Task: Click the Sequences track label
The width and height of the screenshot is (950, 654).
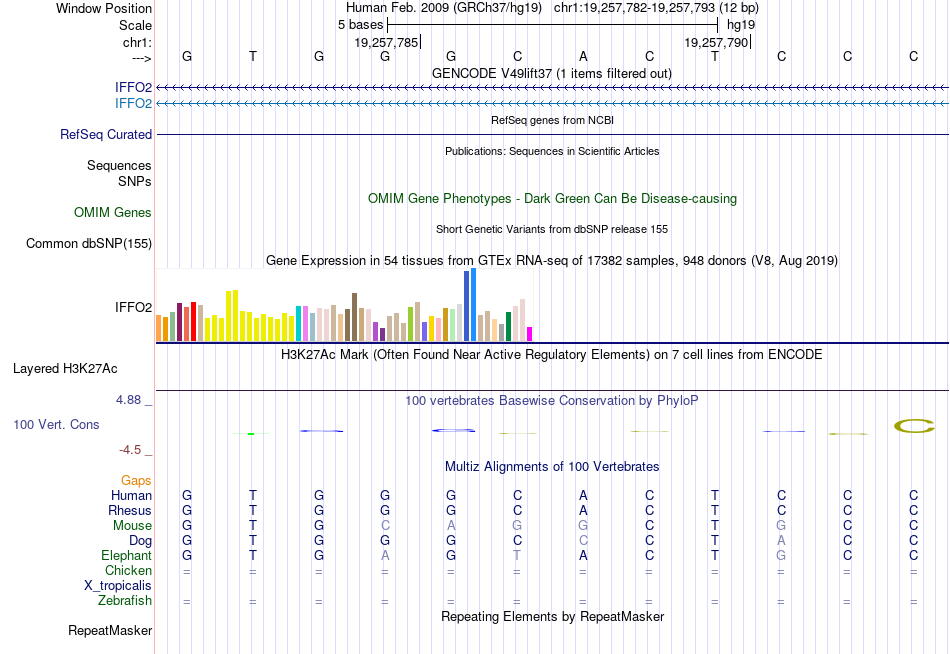Action: click(x=119, y=165)
